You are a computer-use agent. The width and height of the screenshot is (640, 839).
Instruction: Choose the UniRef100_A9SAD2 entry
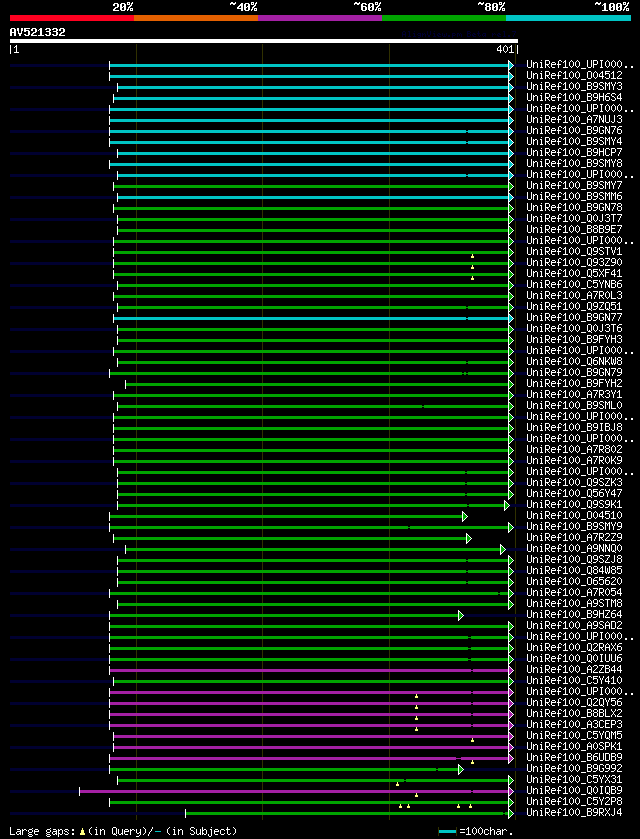pyautogui.click(x=574, y=624)
